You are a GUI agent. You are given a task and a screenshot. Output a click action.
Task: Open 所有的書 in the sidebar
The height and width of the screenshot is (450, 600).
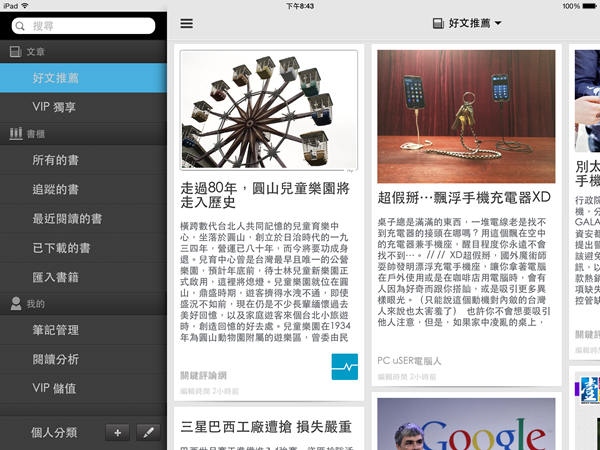tap(83, 160)
